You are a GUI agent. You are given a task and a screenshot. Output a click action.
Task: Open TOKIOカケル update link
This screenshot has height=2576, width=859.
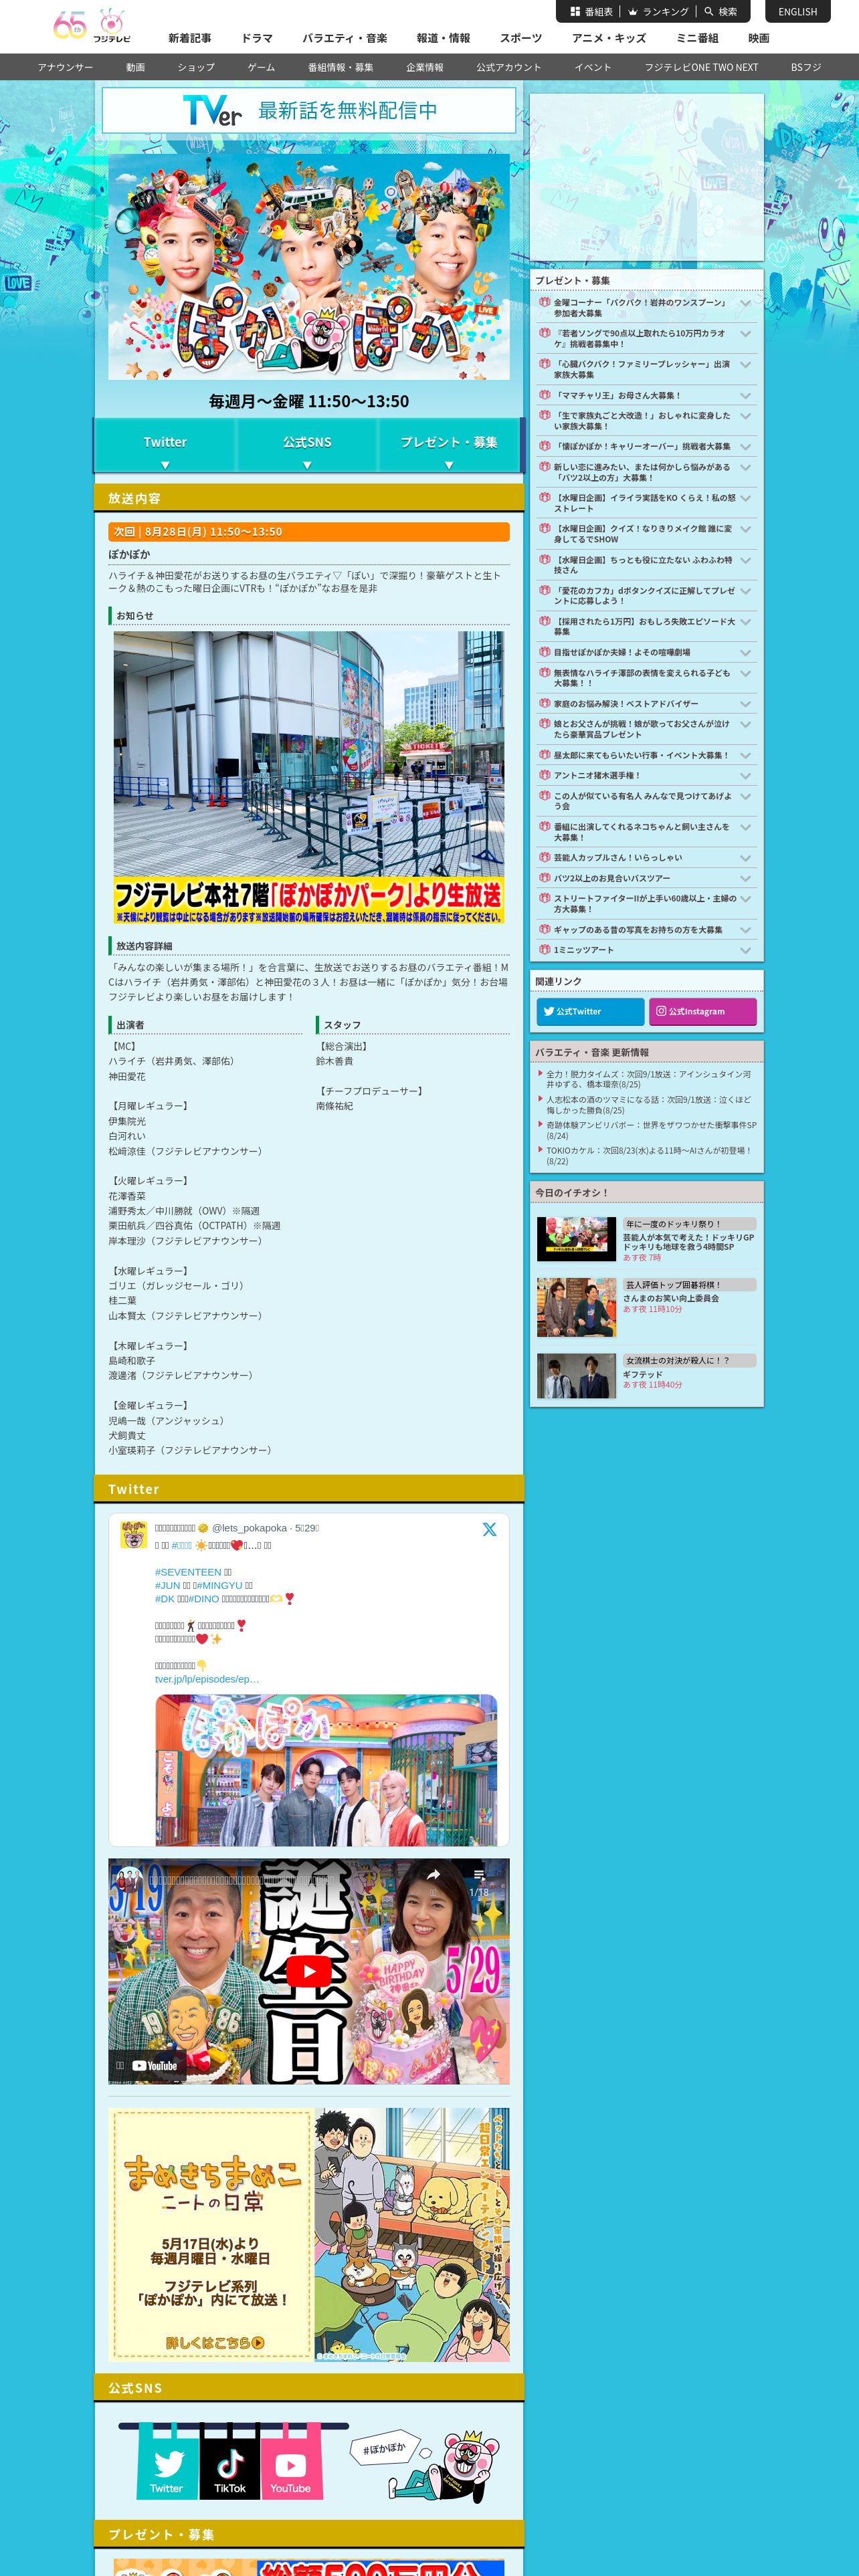tap(648, 1155)
